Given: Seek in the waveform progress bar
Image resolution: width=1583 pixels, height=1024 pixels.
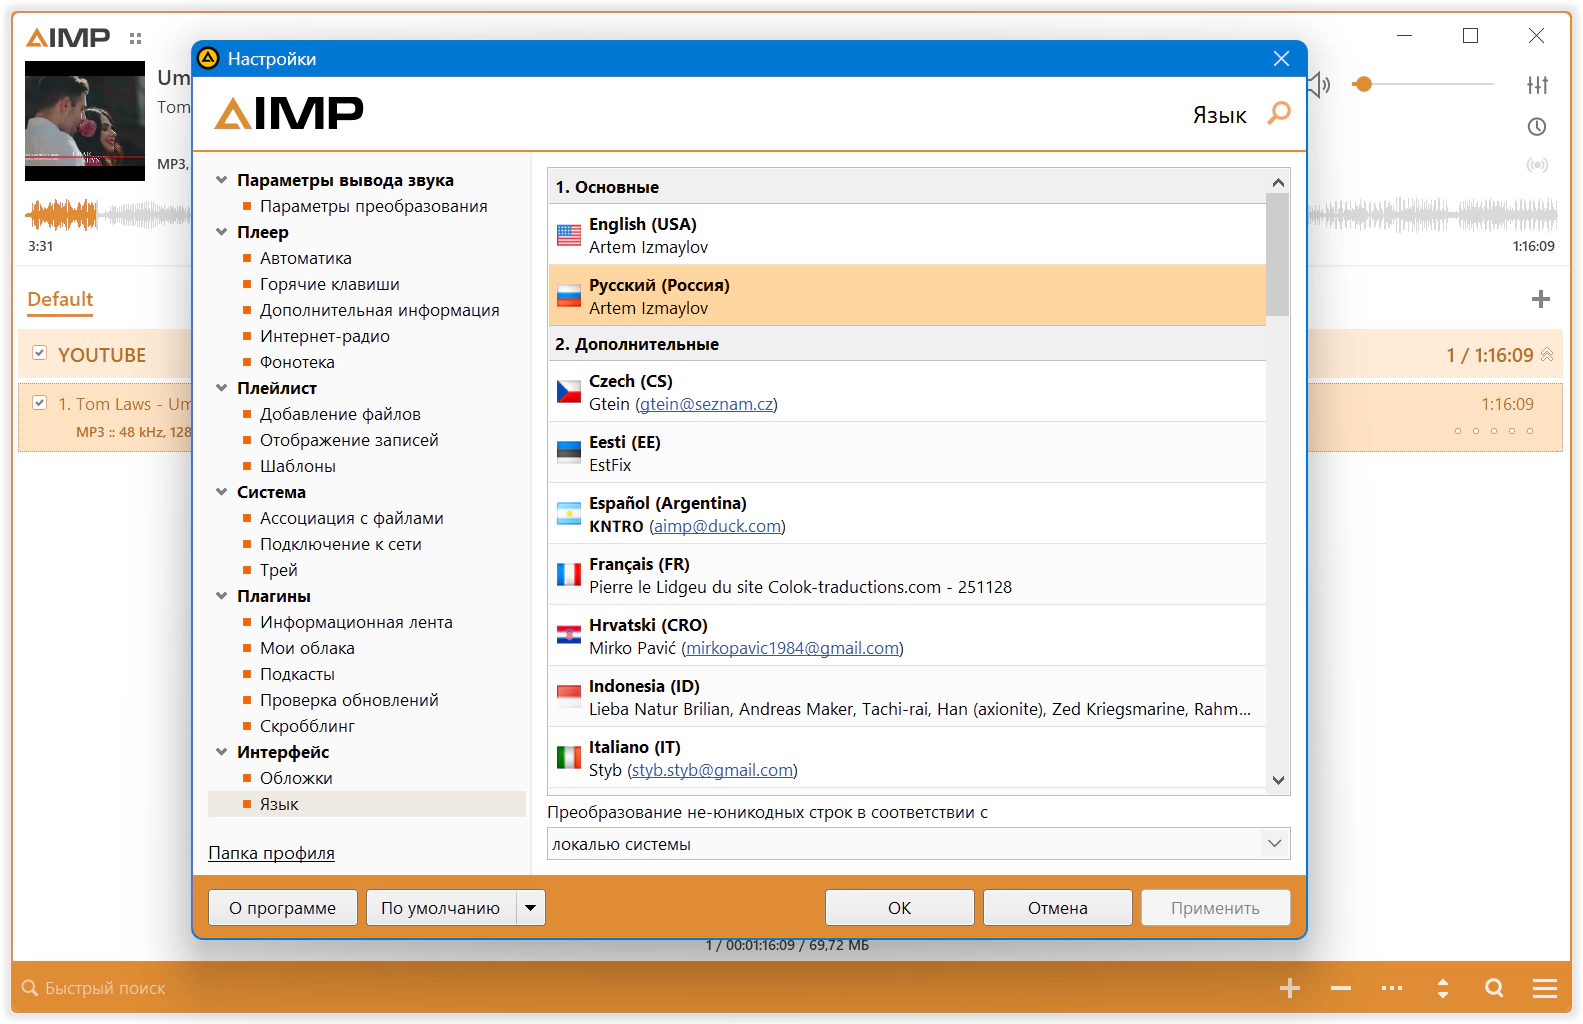Looking at the screenshot, I should (x=791, y=214).
